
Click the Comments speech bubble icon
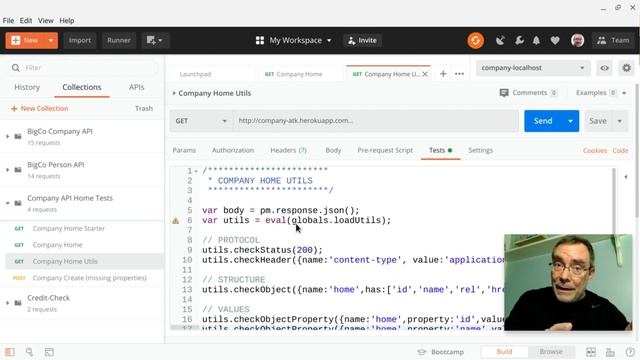coord(504,93)
